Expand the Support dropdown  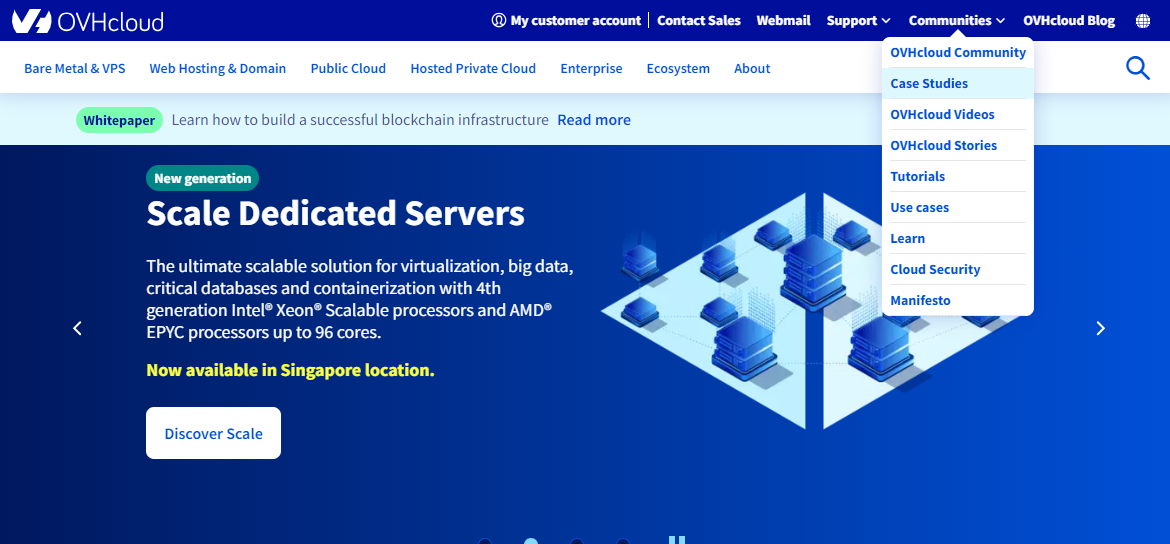[858, 21]
